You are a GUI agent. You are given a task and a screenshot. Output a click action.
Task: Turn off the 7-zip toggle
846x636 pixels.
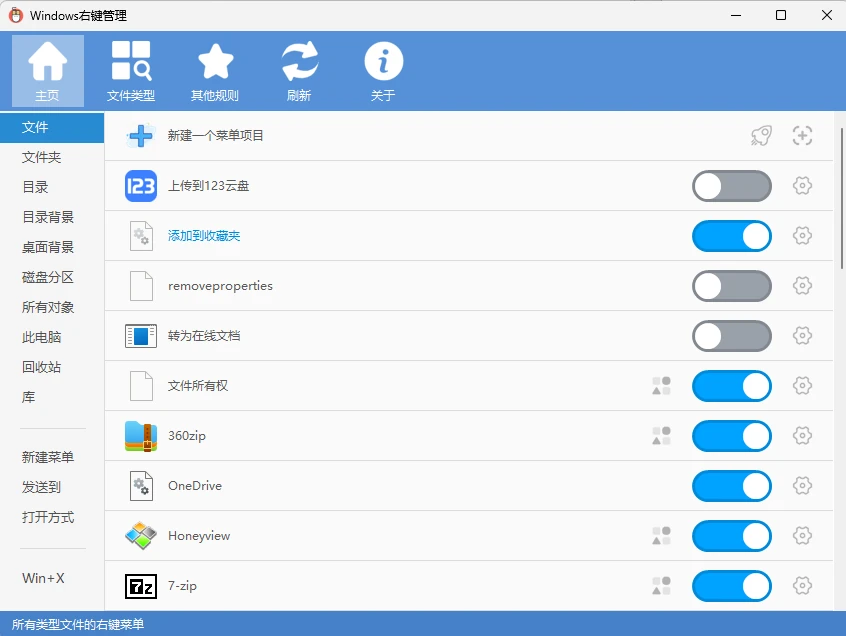(731, 586)
